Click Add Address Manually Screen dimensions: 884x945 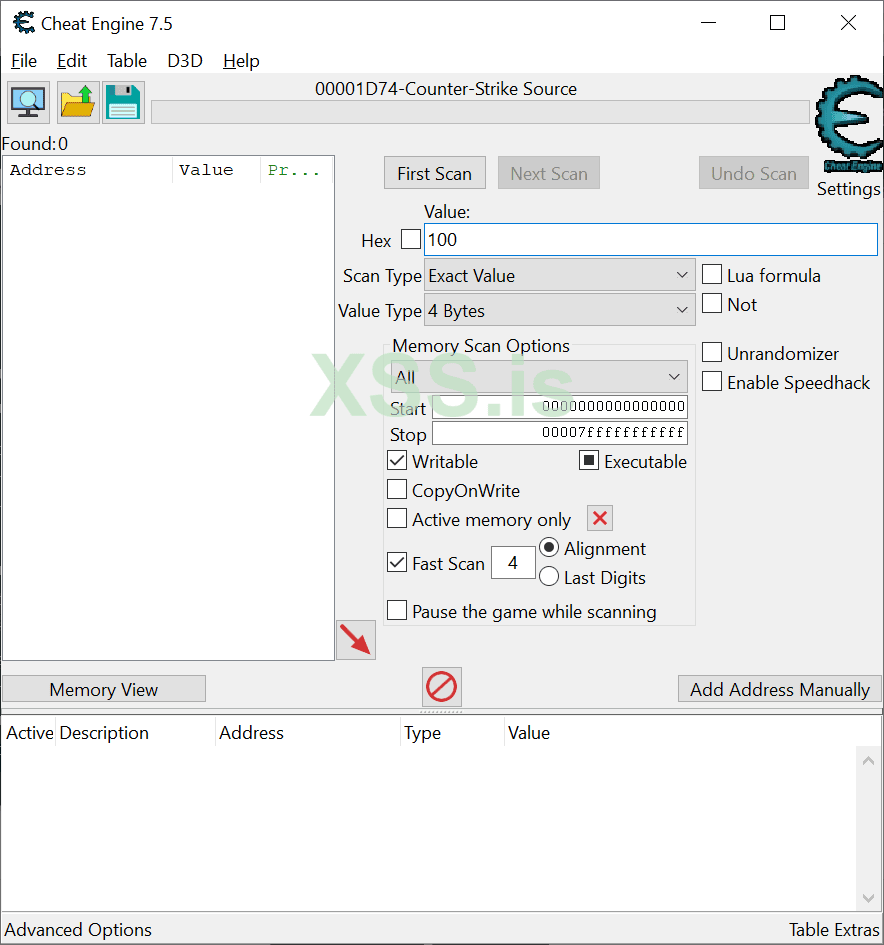(x=780, y=689)
